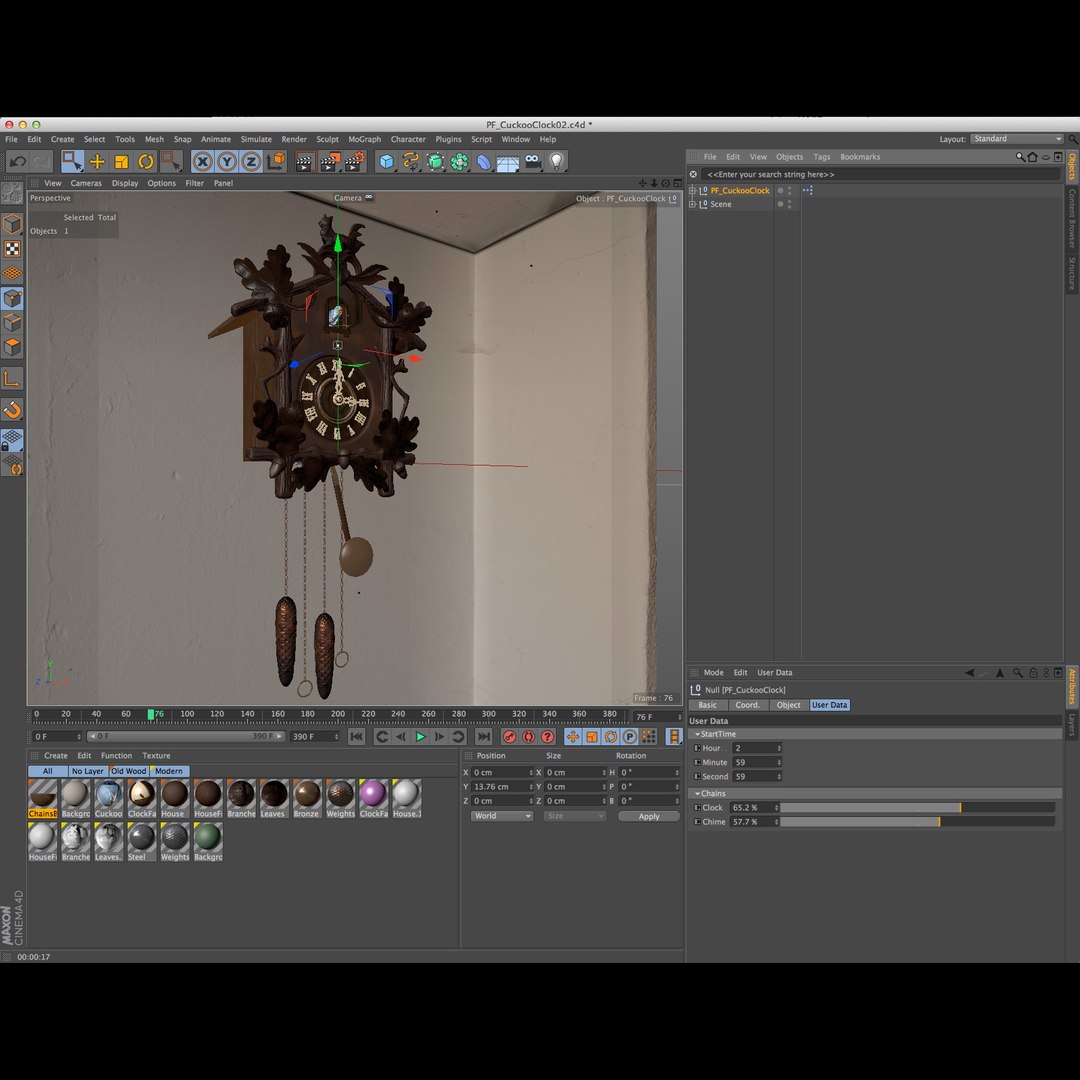Open the viewport Cameras menu

point(85,183)
